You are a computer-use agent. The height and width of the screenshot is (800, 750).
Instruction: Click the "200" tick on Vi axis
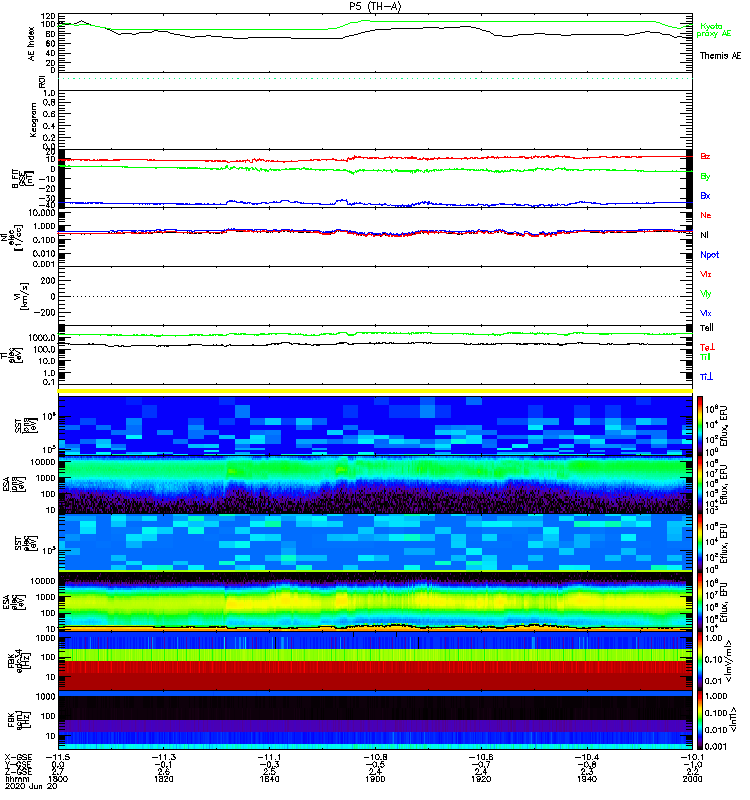[x=48, y=281]
